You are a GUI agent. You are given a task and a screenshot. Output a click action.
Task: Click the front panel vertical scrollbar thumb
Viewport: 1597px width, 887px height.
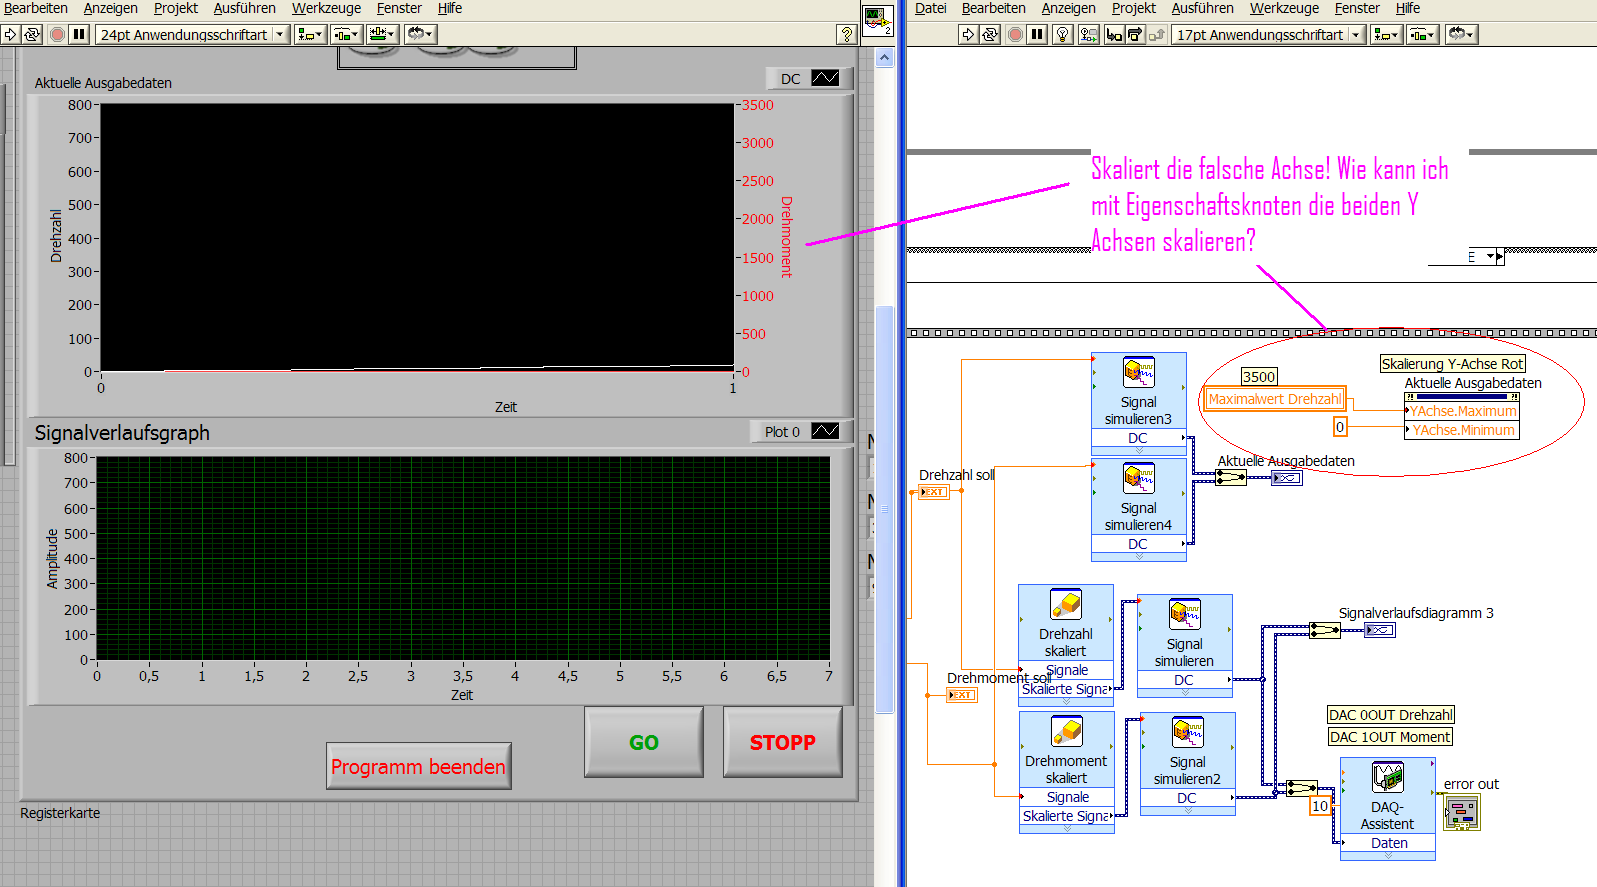[884, 509]
